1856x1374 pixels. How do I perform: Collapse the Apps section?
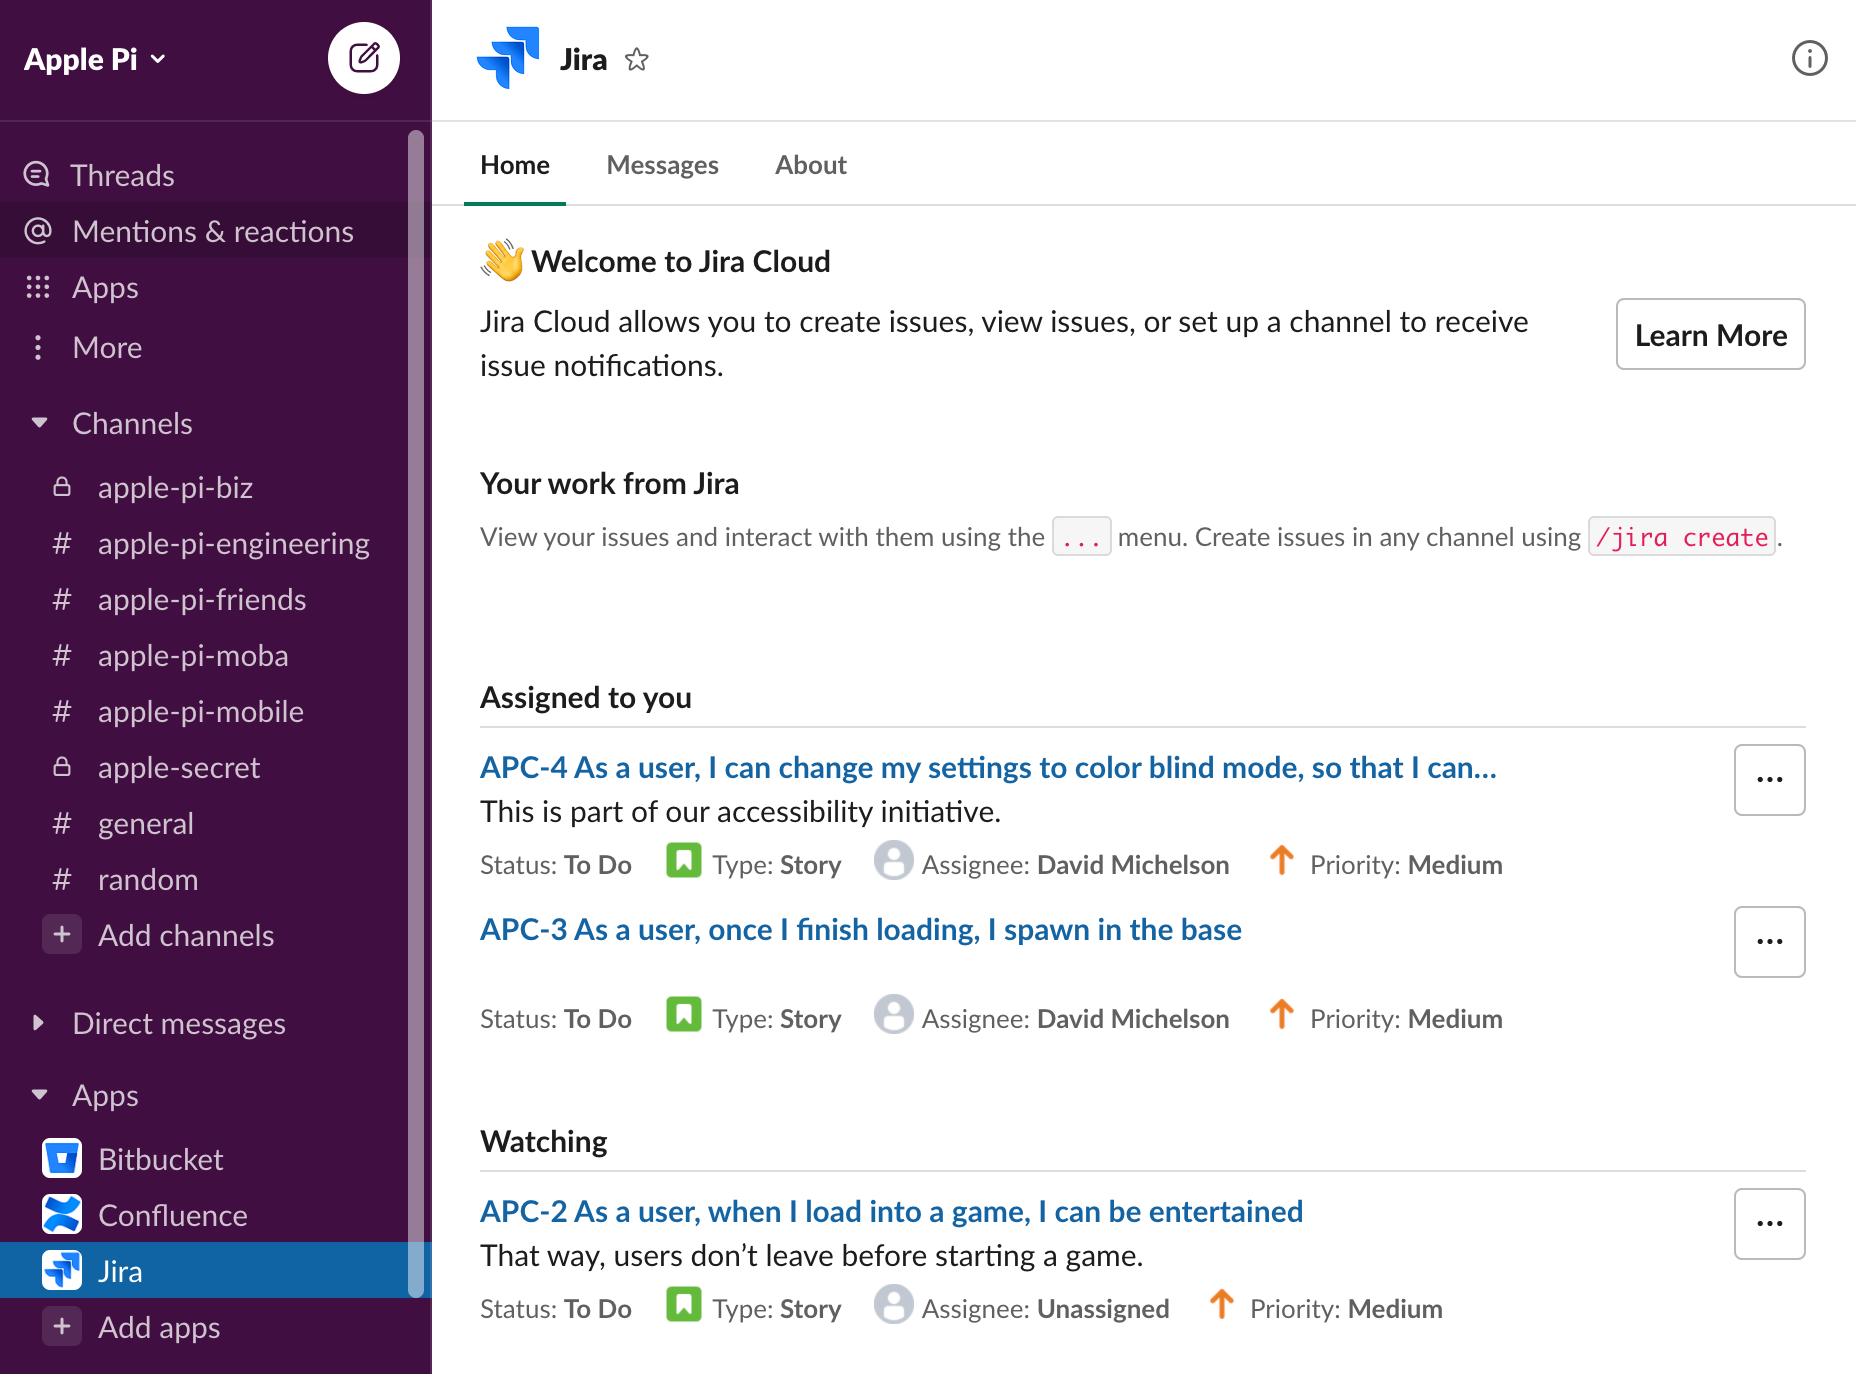coord(39,1095)
